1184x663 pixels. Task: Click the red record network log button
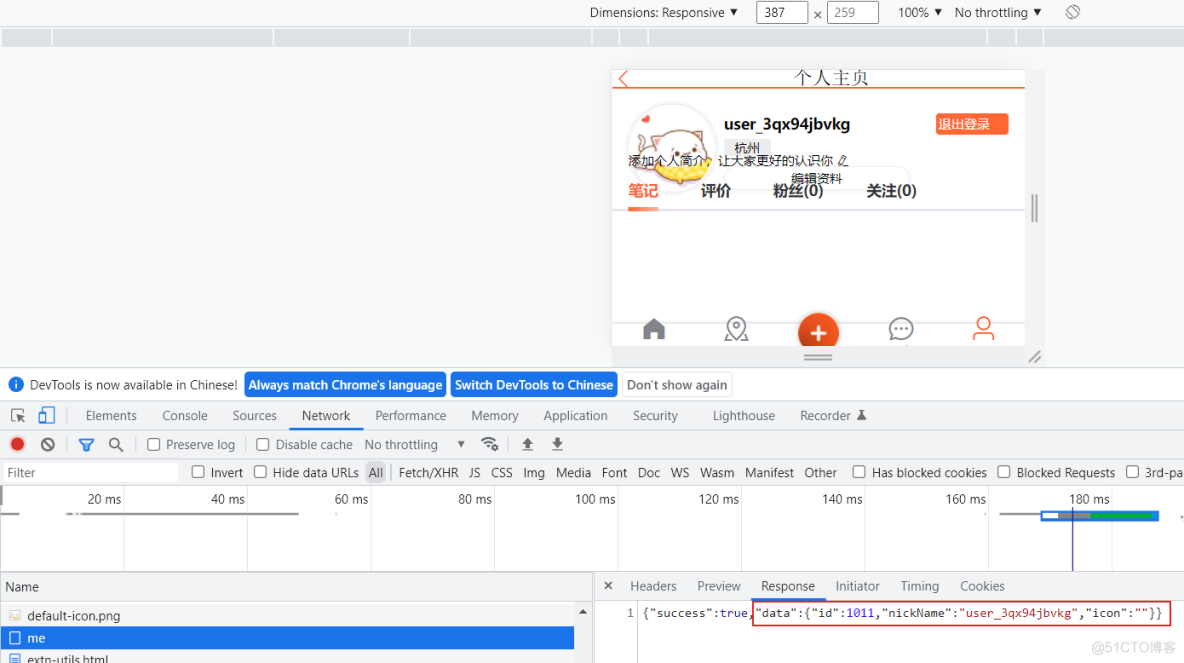point(16,444)
